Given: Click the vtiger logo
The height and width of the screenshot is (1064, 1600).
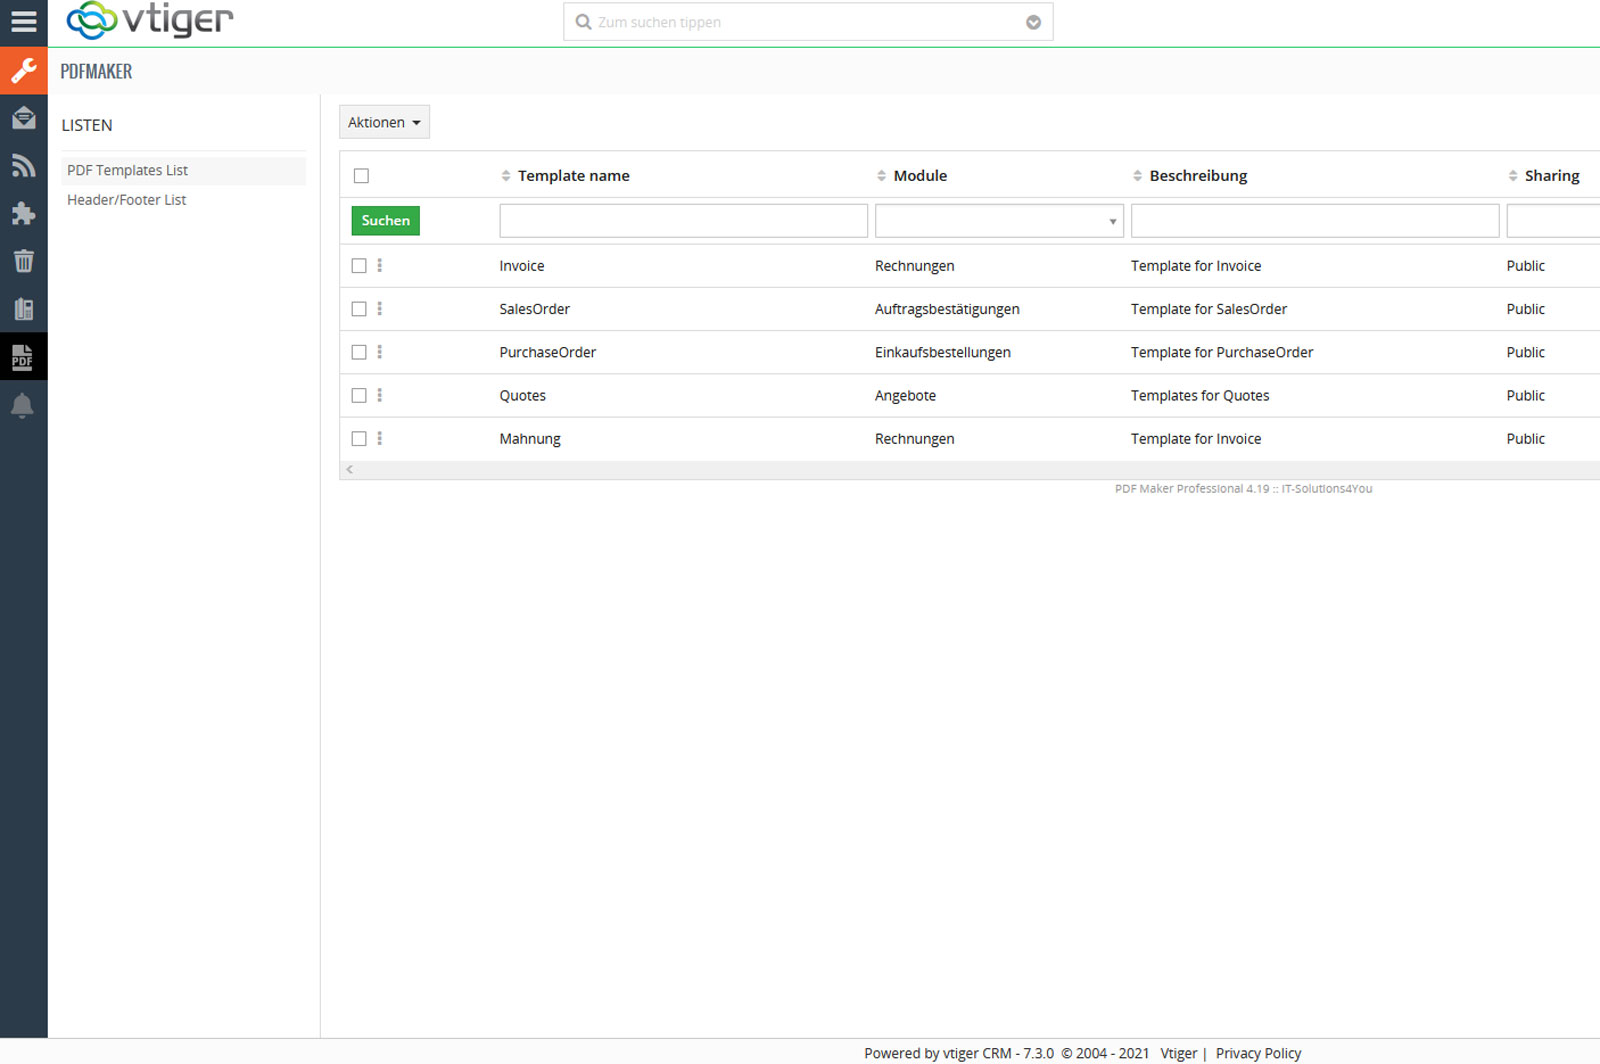Looking at the screenshot, I should (150, 21).
